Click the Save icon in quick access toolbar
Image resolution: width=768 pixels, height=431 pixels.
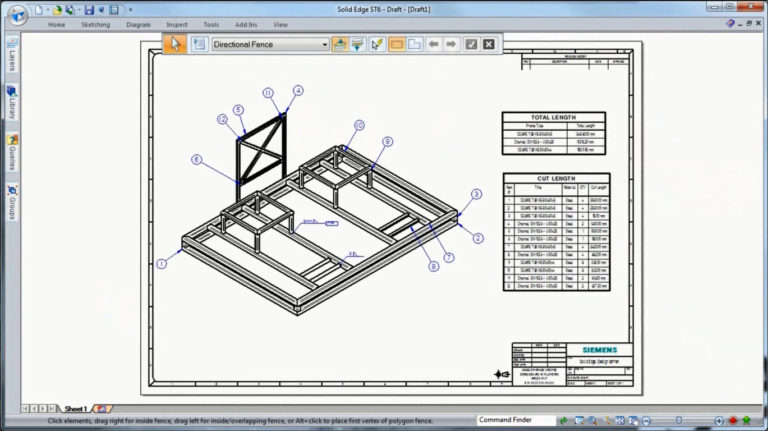[x=88, y=9]
